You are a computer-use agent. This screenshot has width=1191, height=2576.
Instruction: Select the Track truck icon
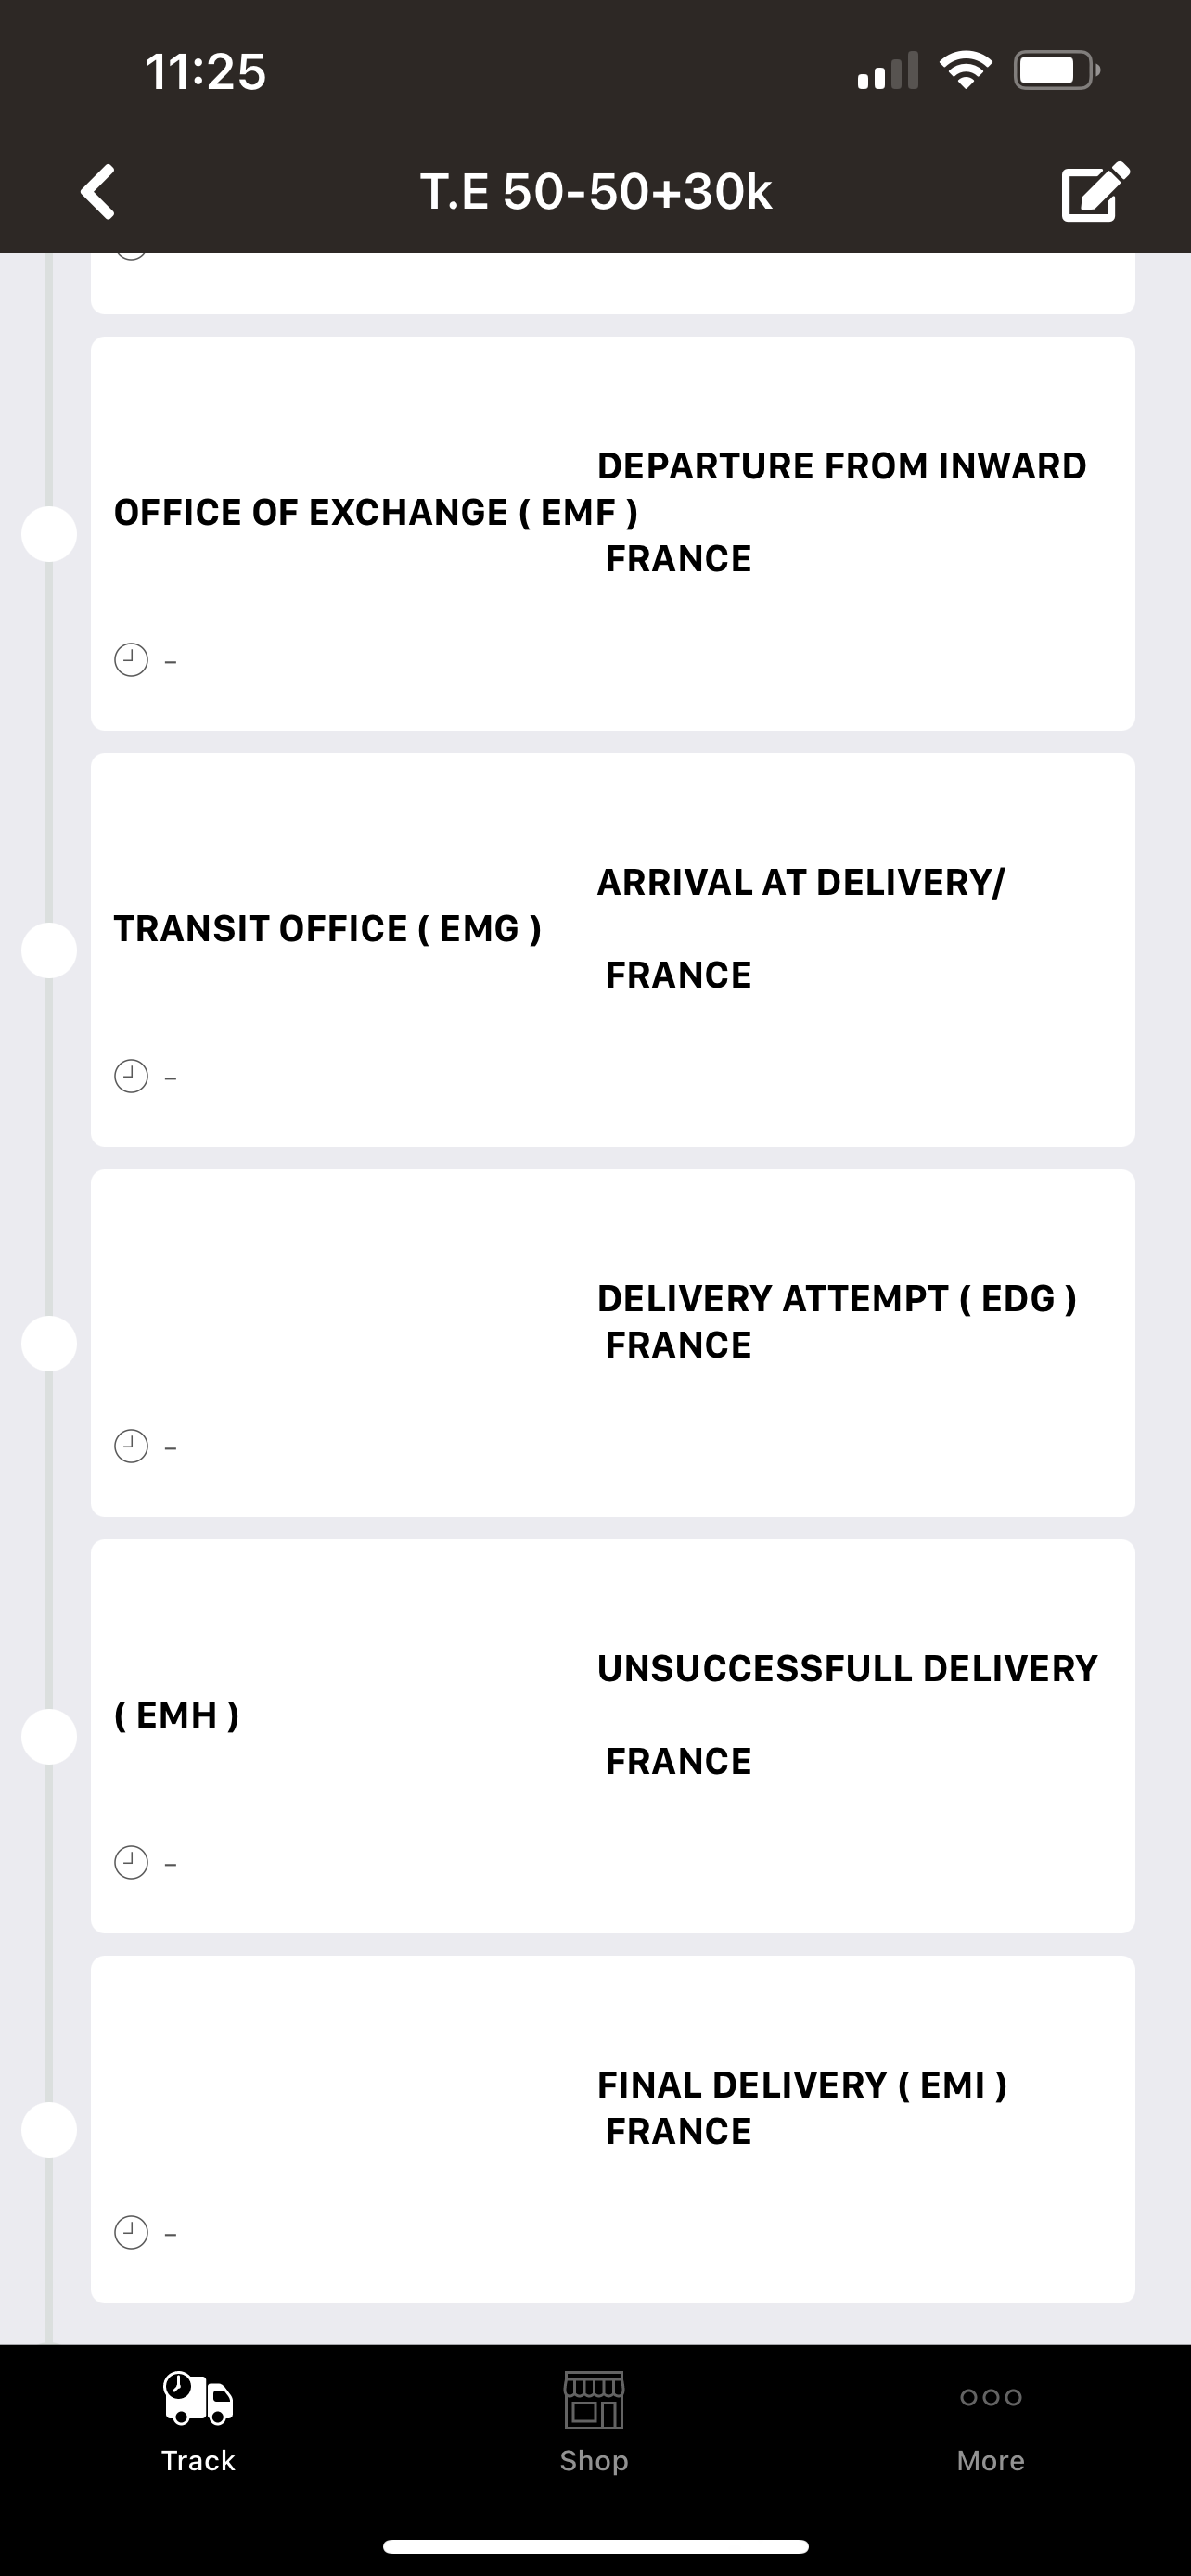coord(198,2398)
